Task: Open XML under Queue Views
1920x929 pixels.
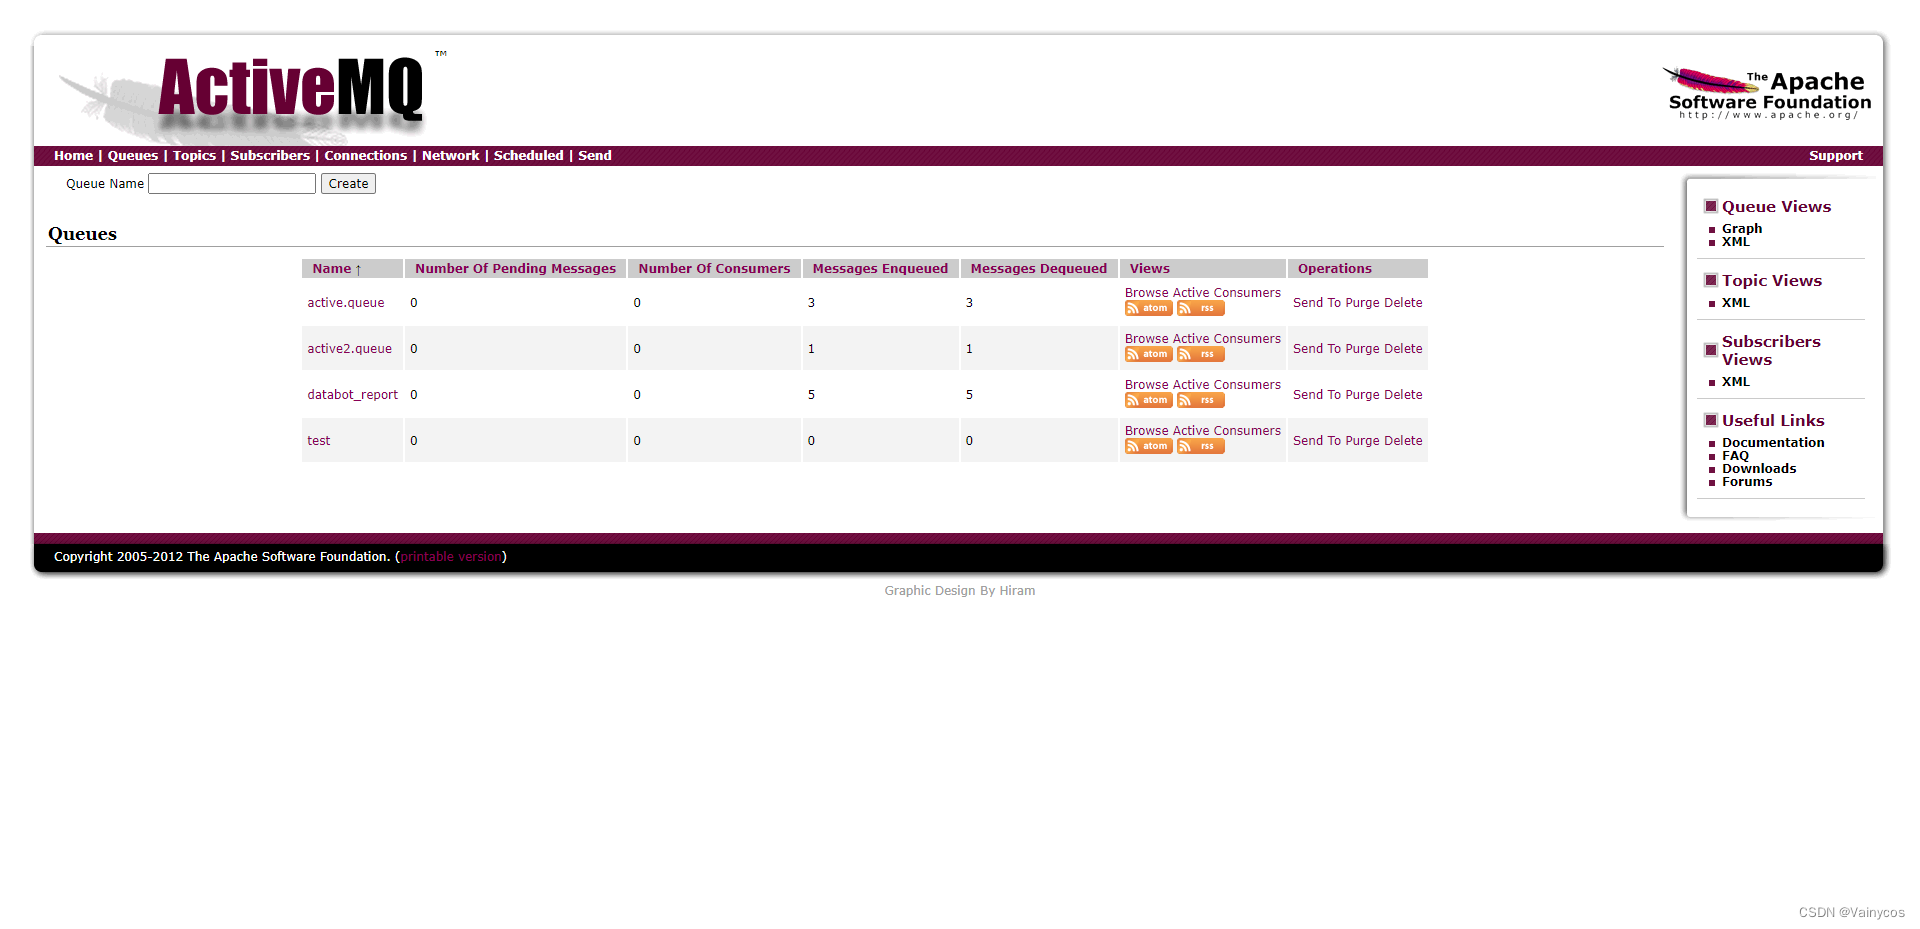Action: click(1736, 242)
